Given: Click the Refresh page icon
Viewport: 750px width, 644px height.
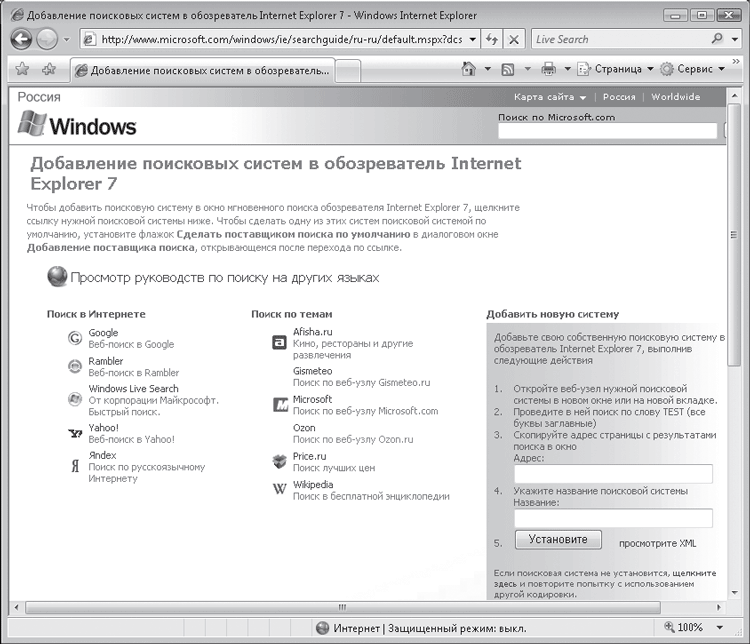Looking at the screenshot, I should coord(492,39).
